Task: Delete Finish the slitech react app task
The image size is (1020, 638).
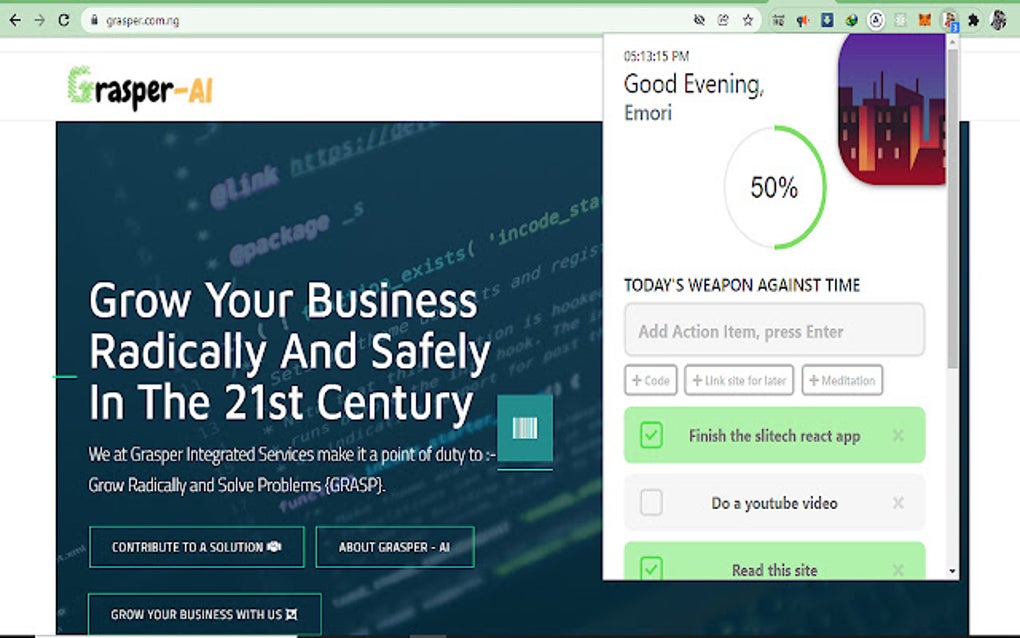Action: point(898,435)
